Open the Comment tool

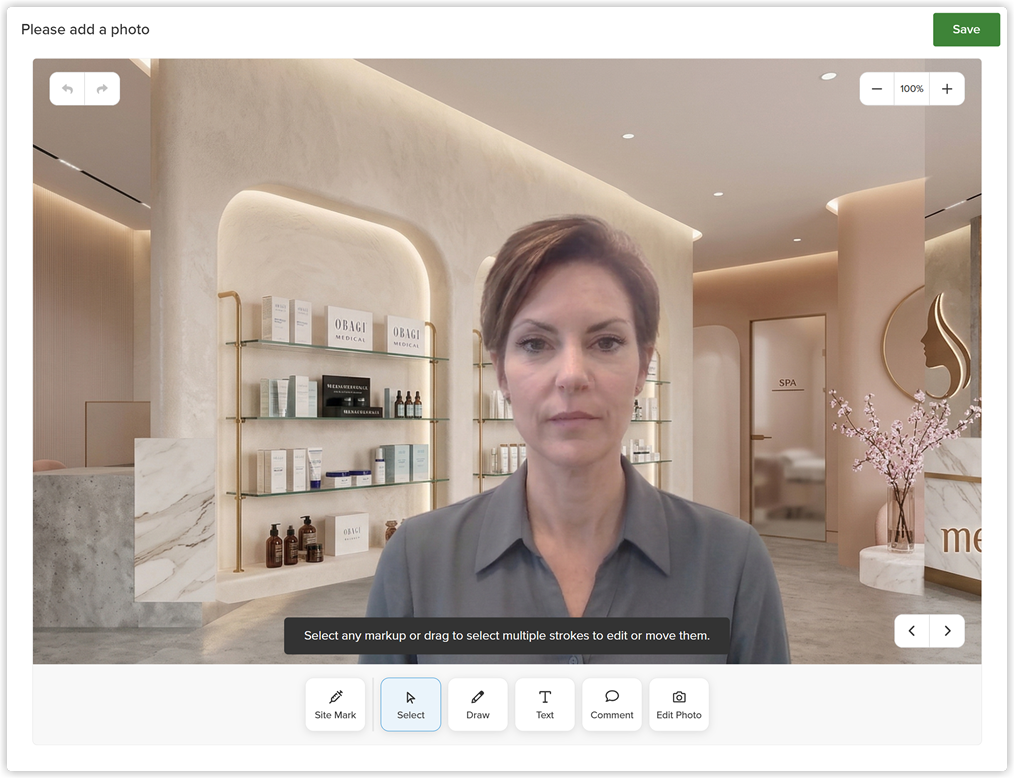(612, 705)
